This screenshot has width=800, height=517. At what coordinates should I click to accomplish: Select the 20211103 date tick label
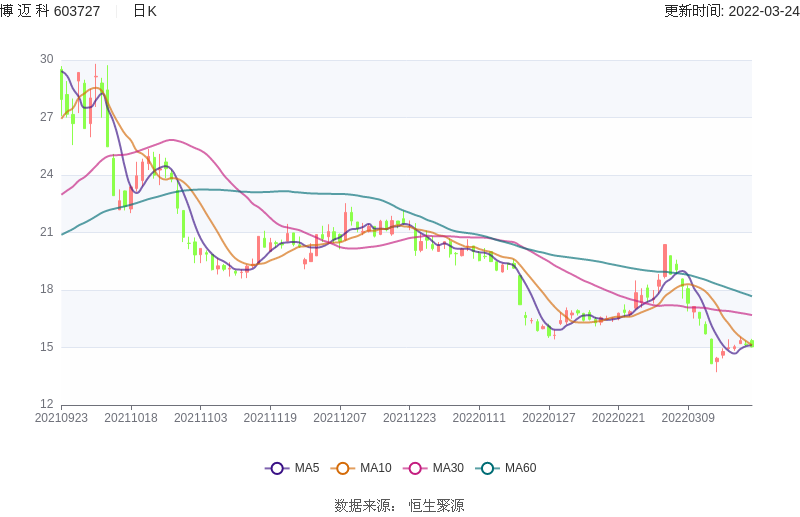200,418
